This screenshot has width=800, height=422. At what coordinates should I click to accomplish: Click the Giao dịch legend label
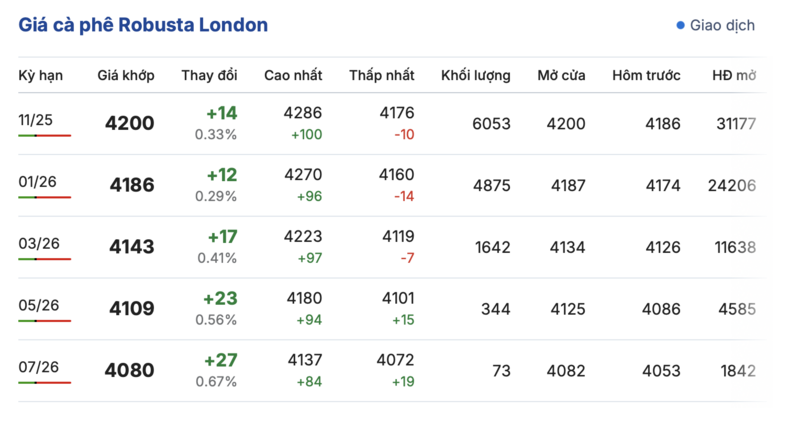click(722, 26)
